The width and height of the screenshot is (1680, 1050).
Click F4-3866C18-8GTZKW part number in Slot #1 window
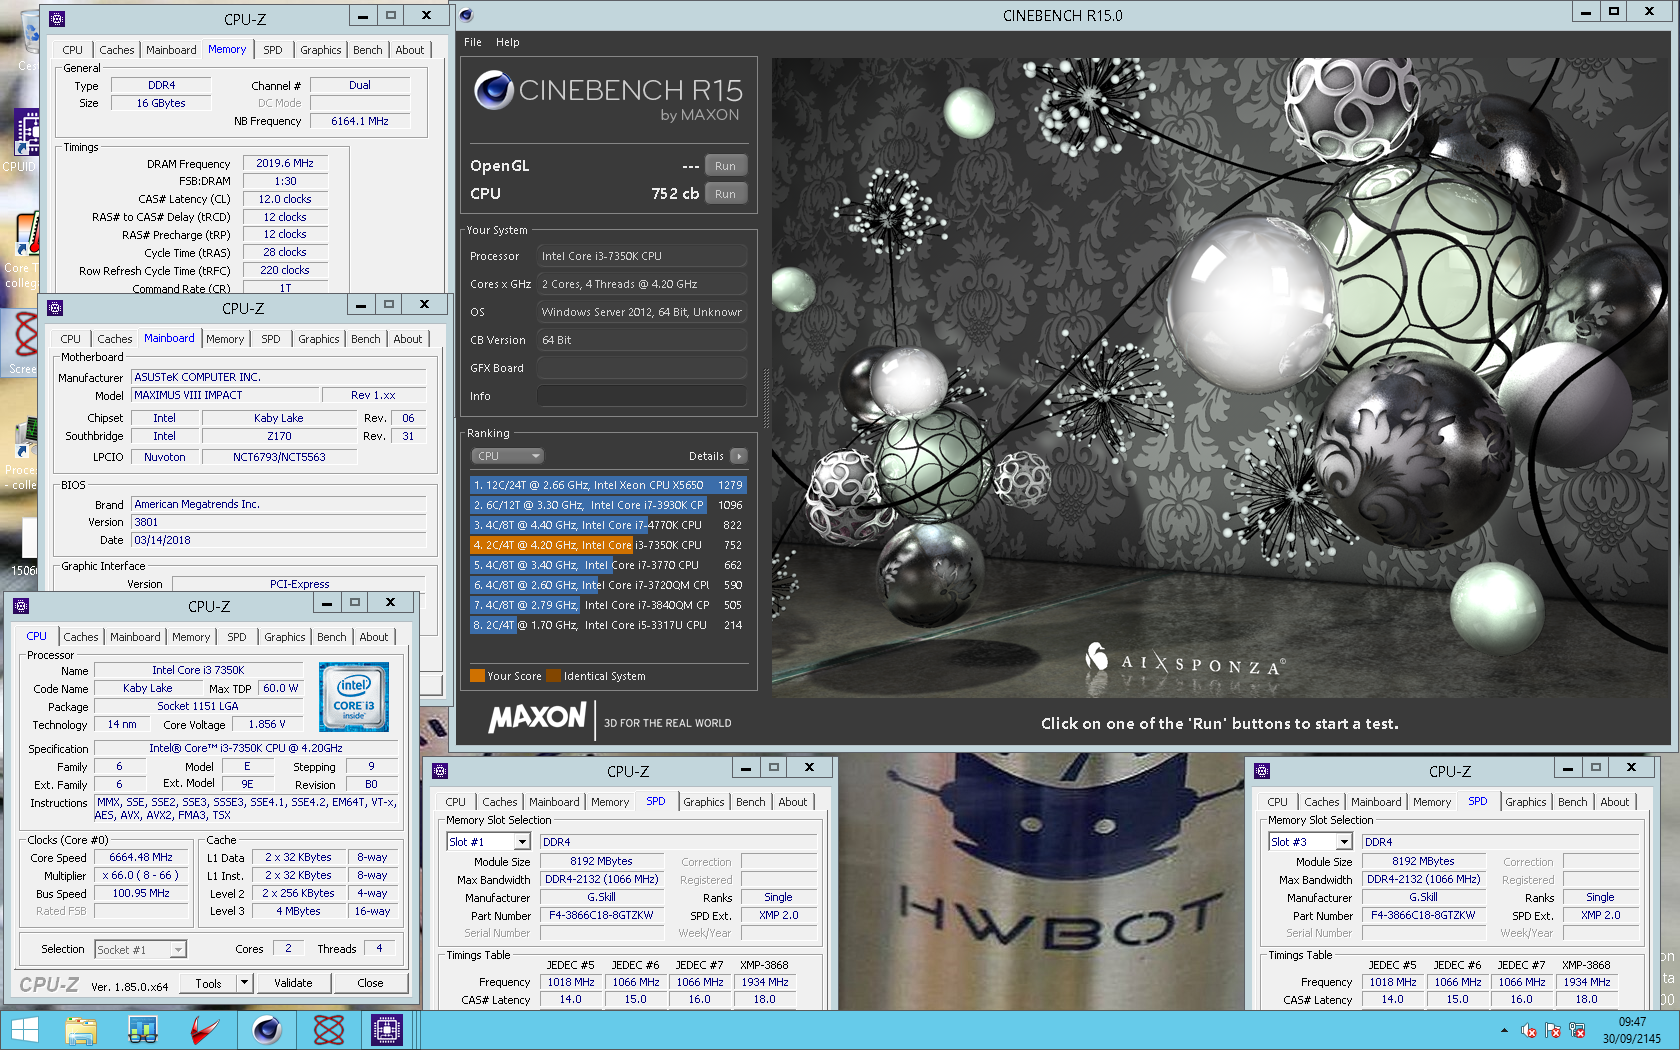click(601, 915)
